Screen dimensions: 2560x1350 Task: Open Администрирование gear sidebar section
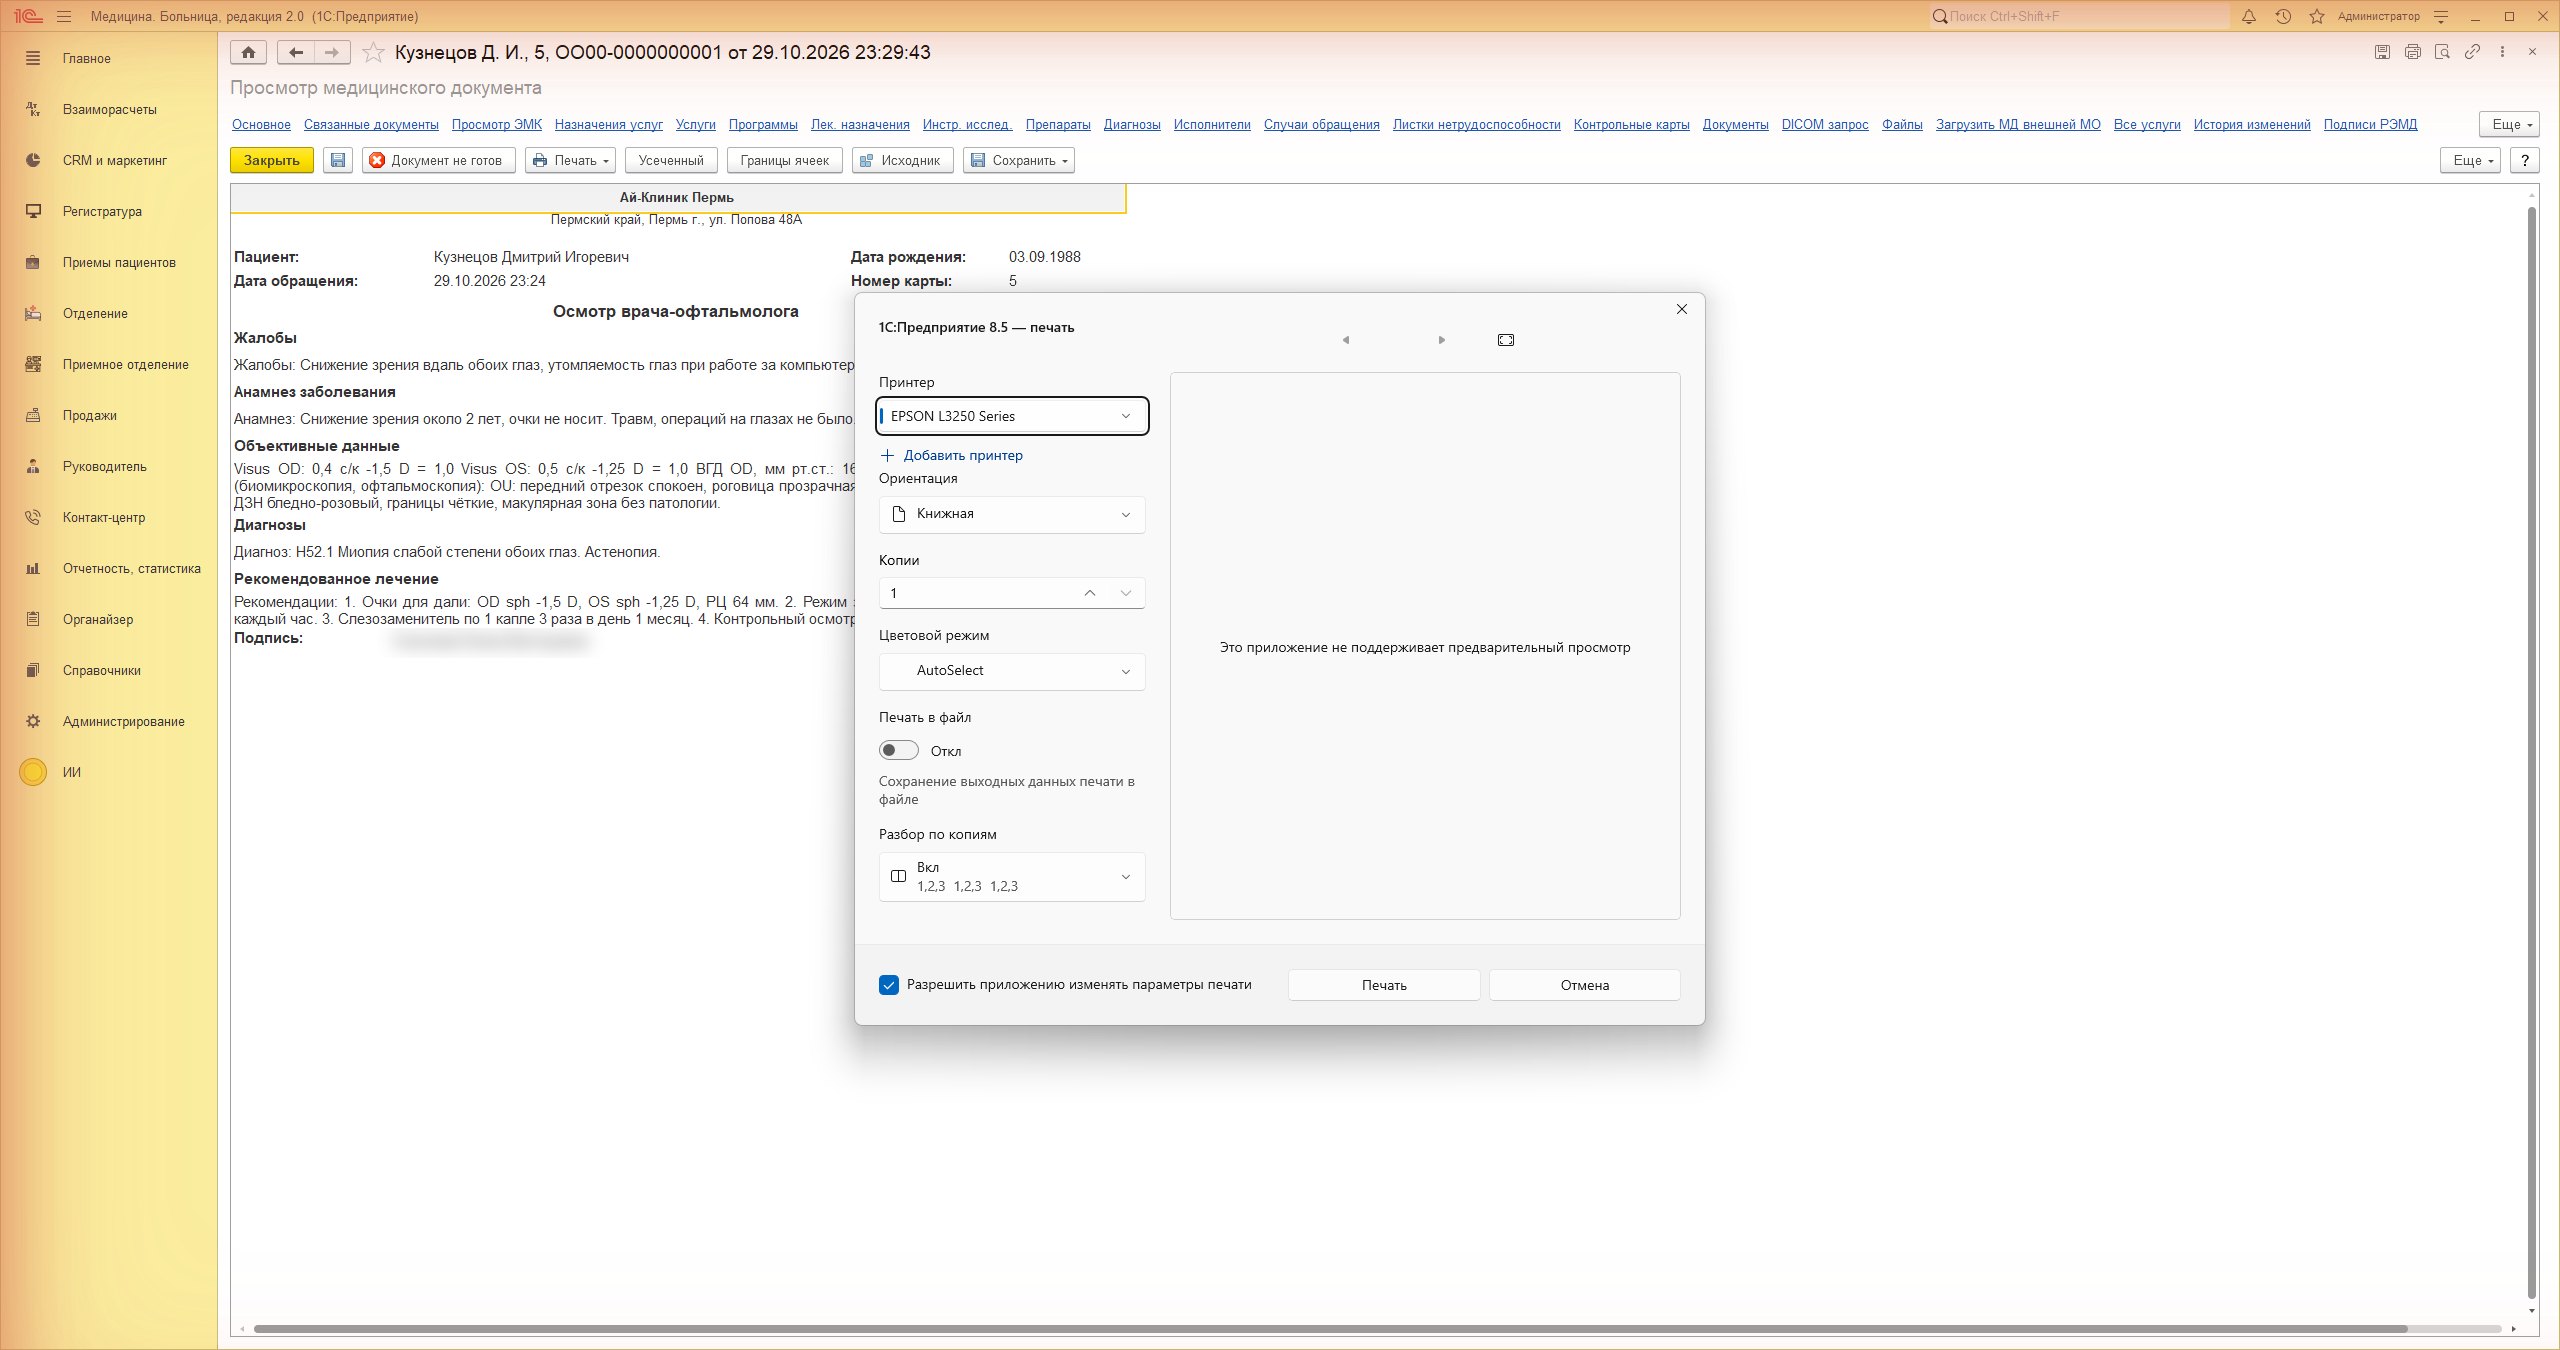[109, 721]
